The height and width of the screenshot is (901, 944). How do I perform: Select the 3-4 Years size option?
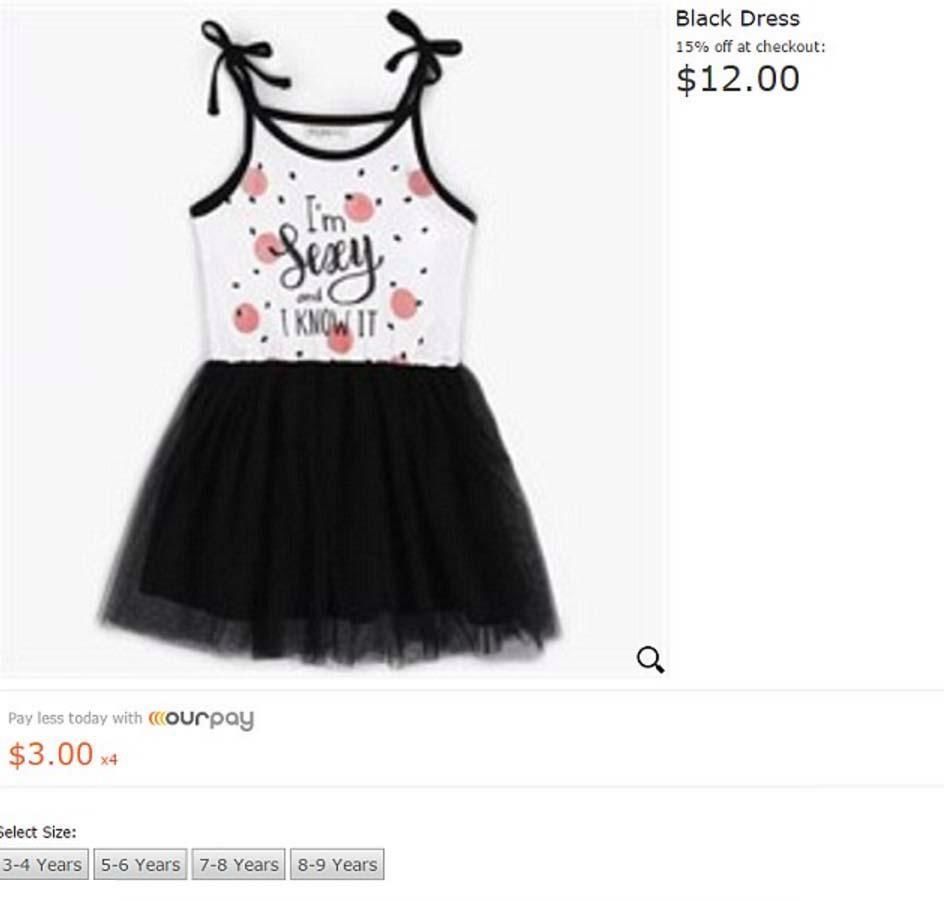(43, 864)
